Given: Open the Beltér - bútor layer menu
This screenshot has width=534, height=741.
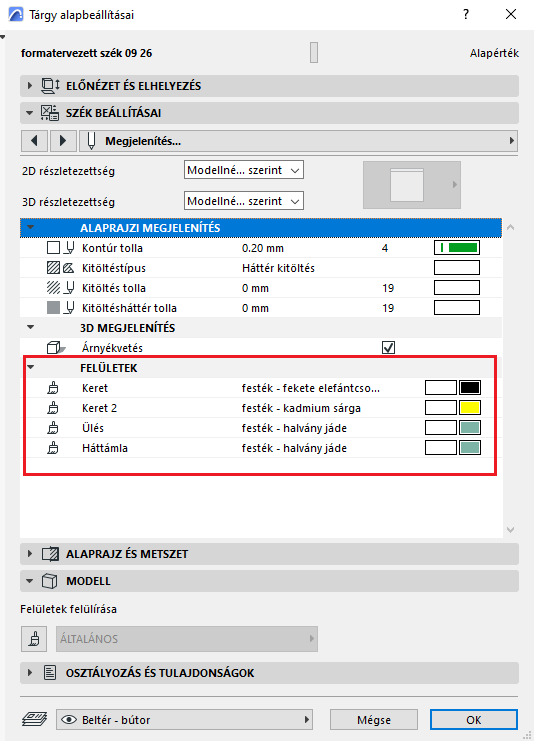Looking at the screenshot, I should 184,720.
